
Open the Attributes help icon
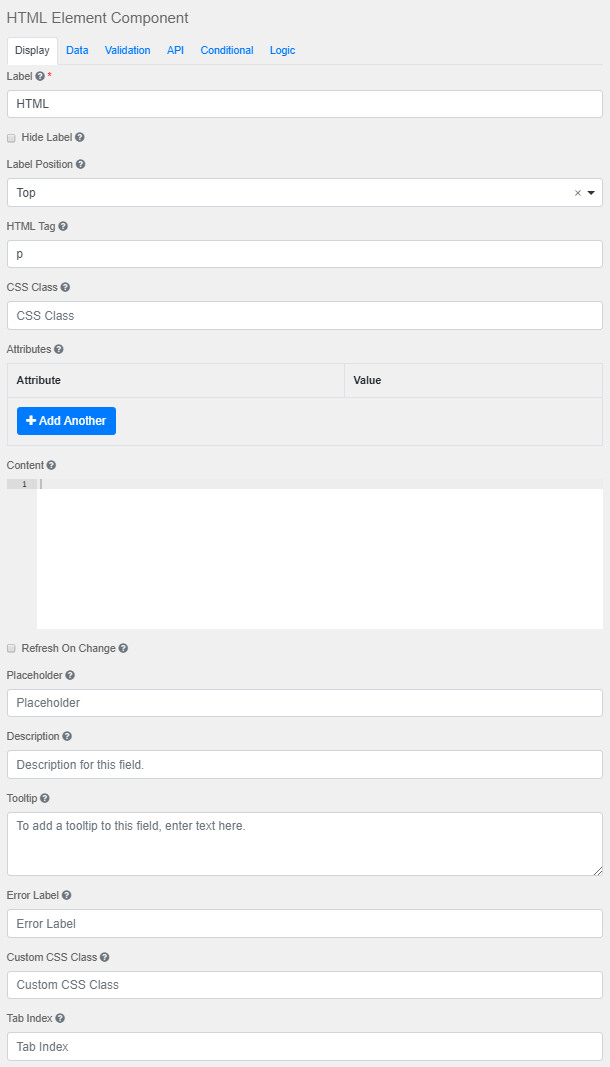tap(56, 349)
